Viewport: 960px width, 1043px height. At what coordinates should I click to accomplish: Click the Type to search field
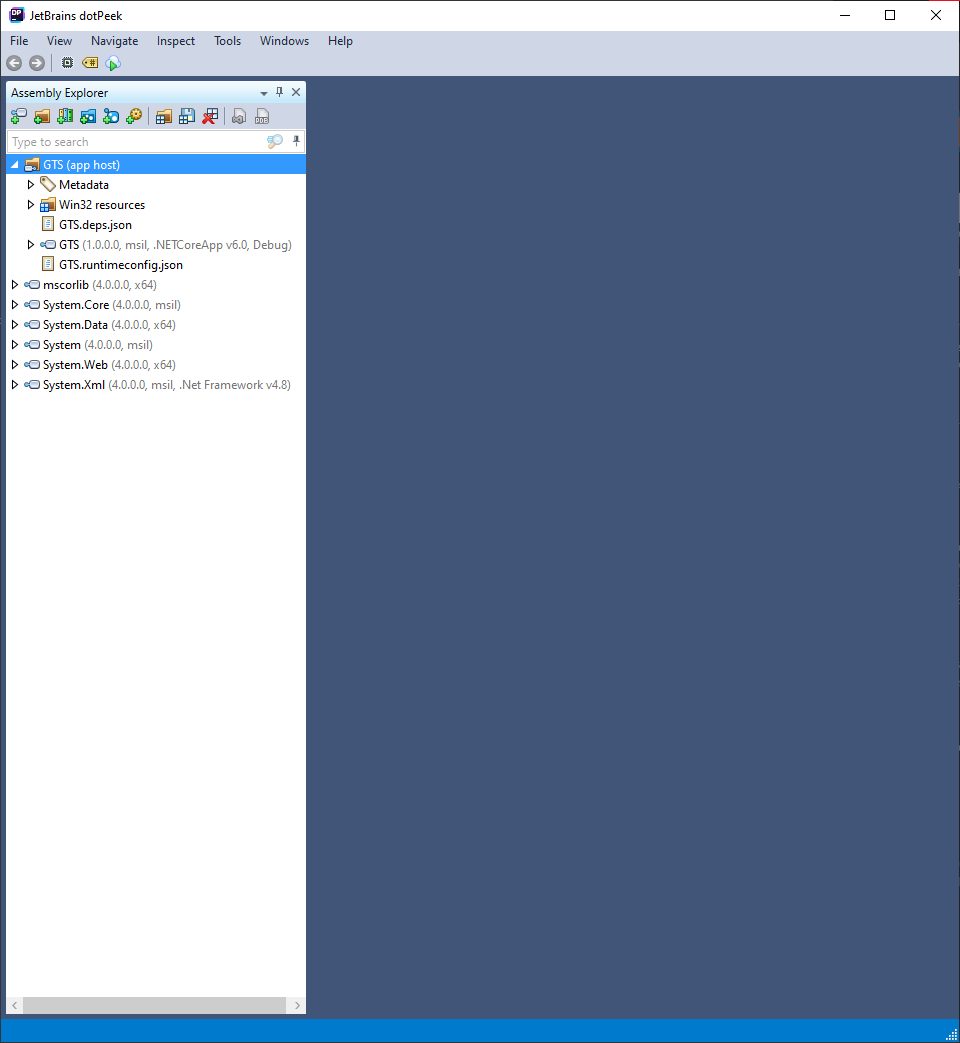click(136, 142)
